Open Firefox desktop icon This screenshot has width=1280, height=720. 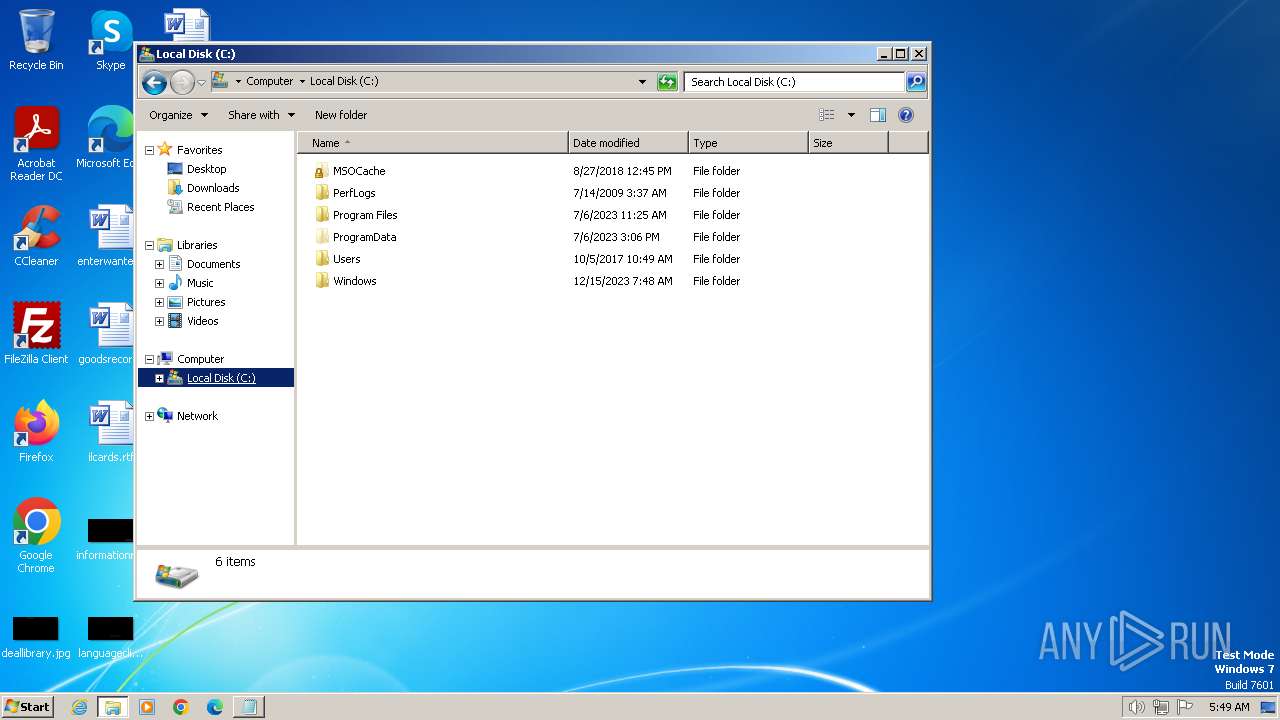tap(36, 432)
